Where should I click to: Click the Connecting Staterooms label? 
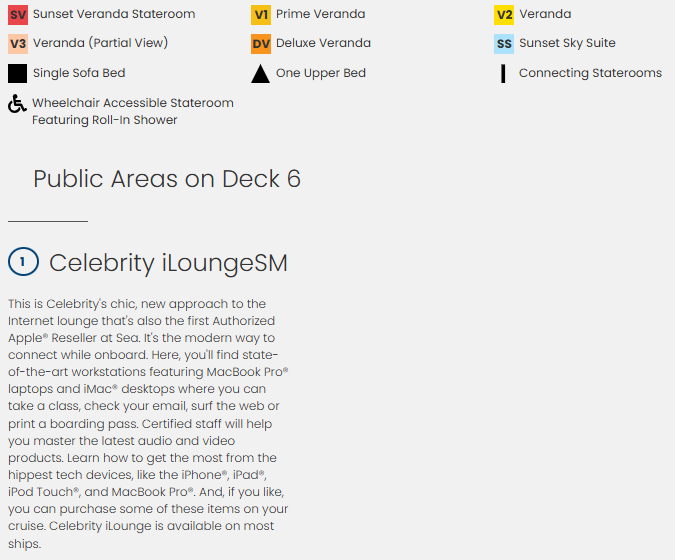[x=590, y=73]
